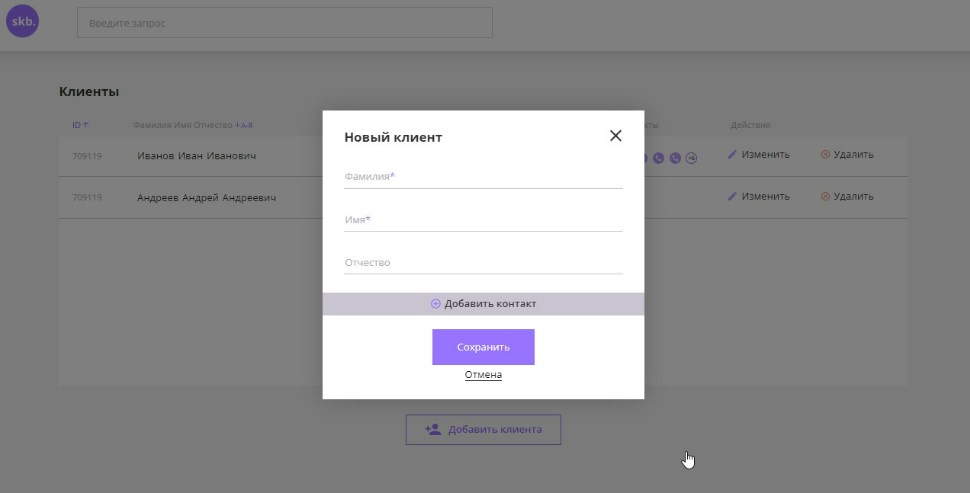
Task: Focus the Отчество input field
Action: click(483, 263)
